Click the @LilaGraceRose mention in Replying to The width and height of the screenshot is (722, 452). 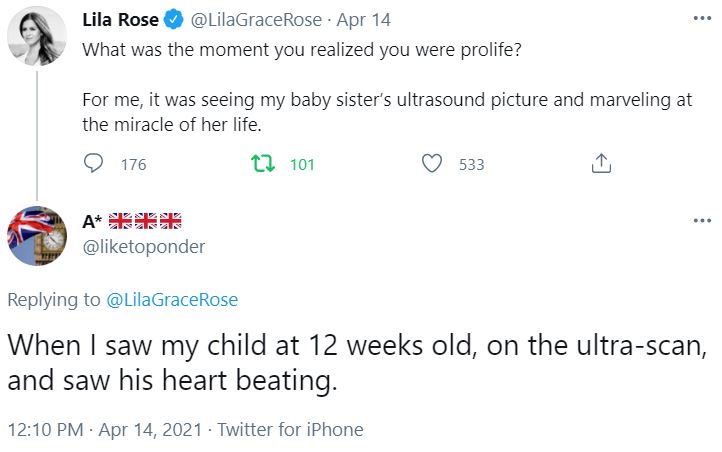point(172,299)
